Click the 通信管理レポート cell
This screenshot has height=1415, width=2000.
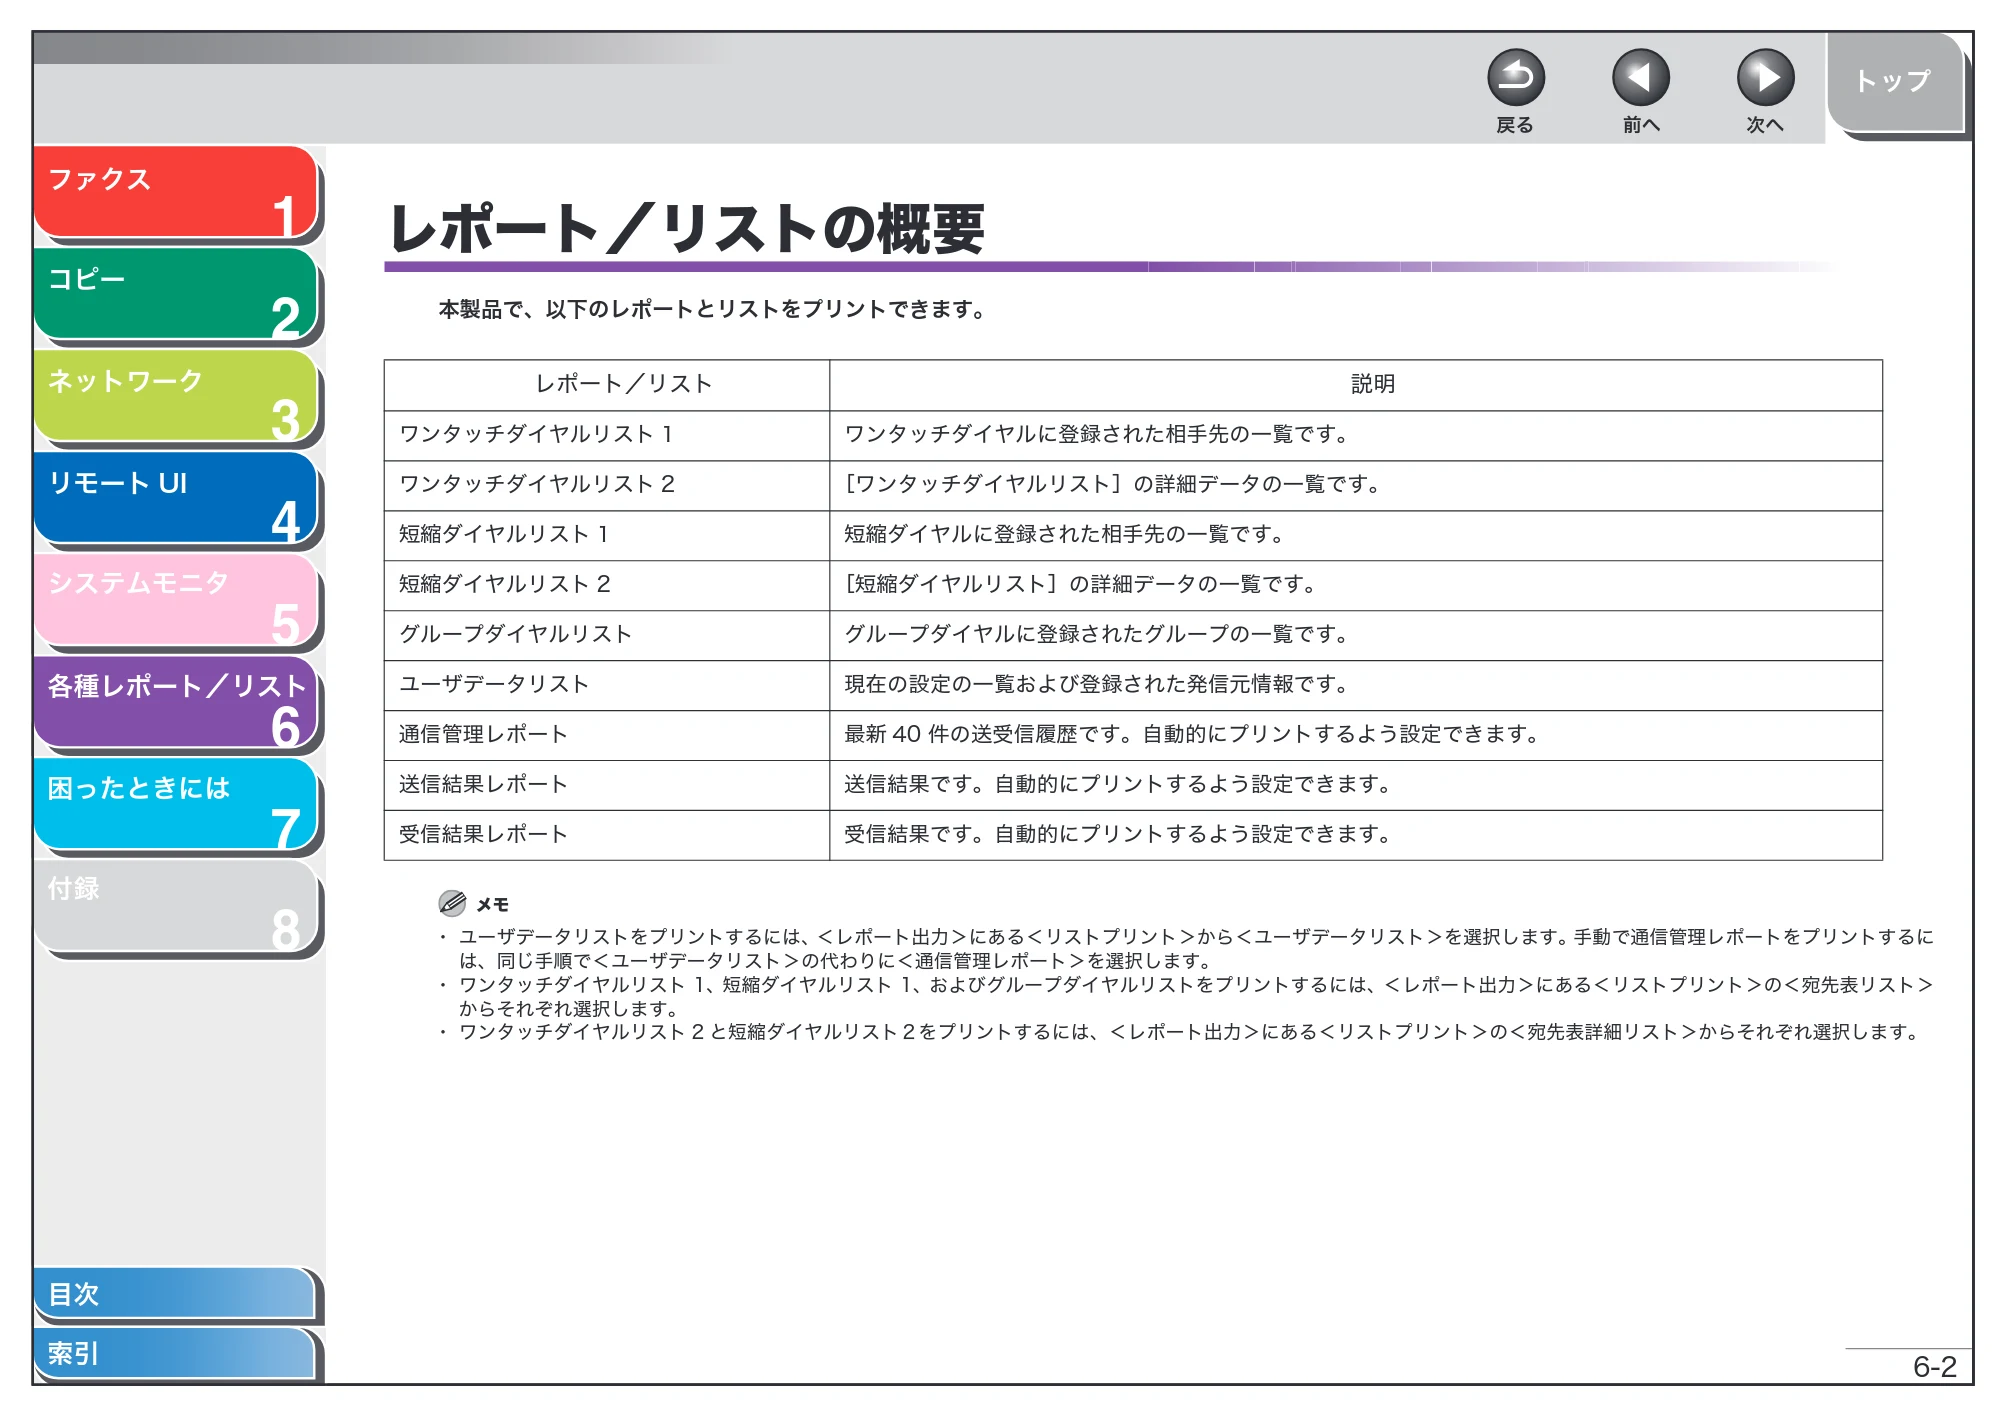click(607, 735)
